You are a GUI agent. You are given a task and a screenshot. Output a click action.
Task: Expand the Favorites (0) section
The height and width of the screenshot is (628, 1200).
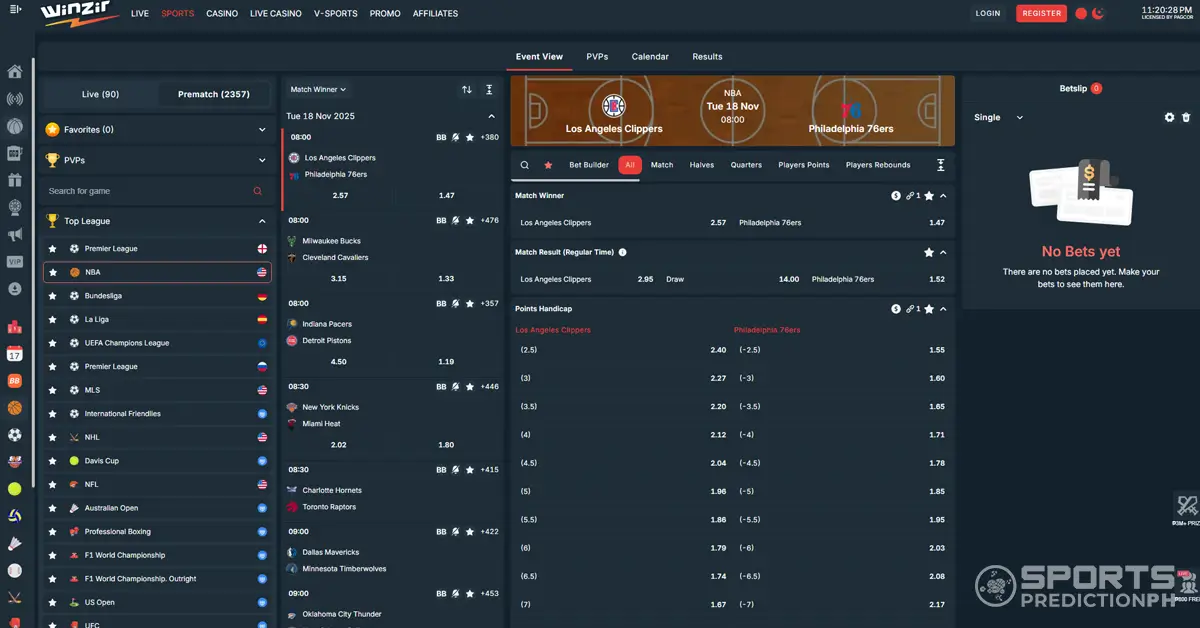coord(157,130)
